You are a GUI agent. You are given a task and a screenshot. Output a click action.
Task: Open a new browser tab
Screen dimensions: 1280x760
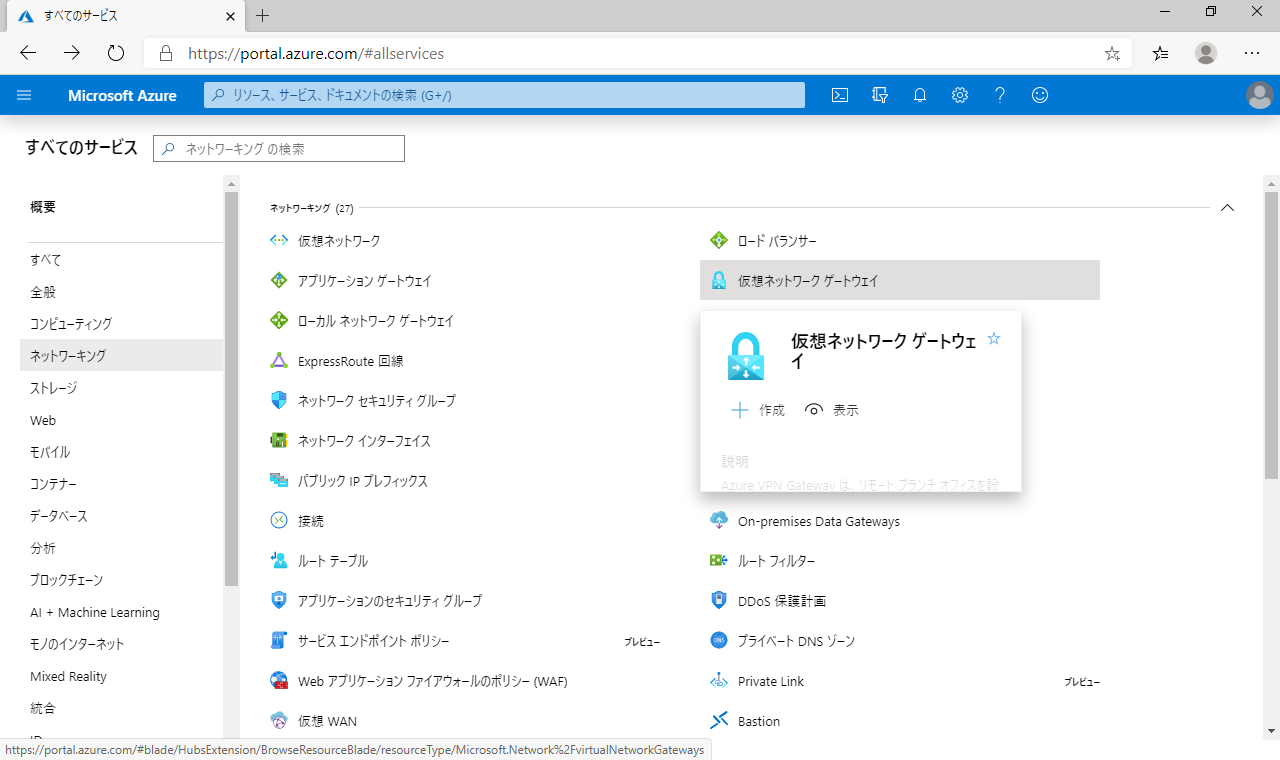click(263, 15)
